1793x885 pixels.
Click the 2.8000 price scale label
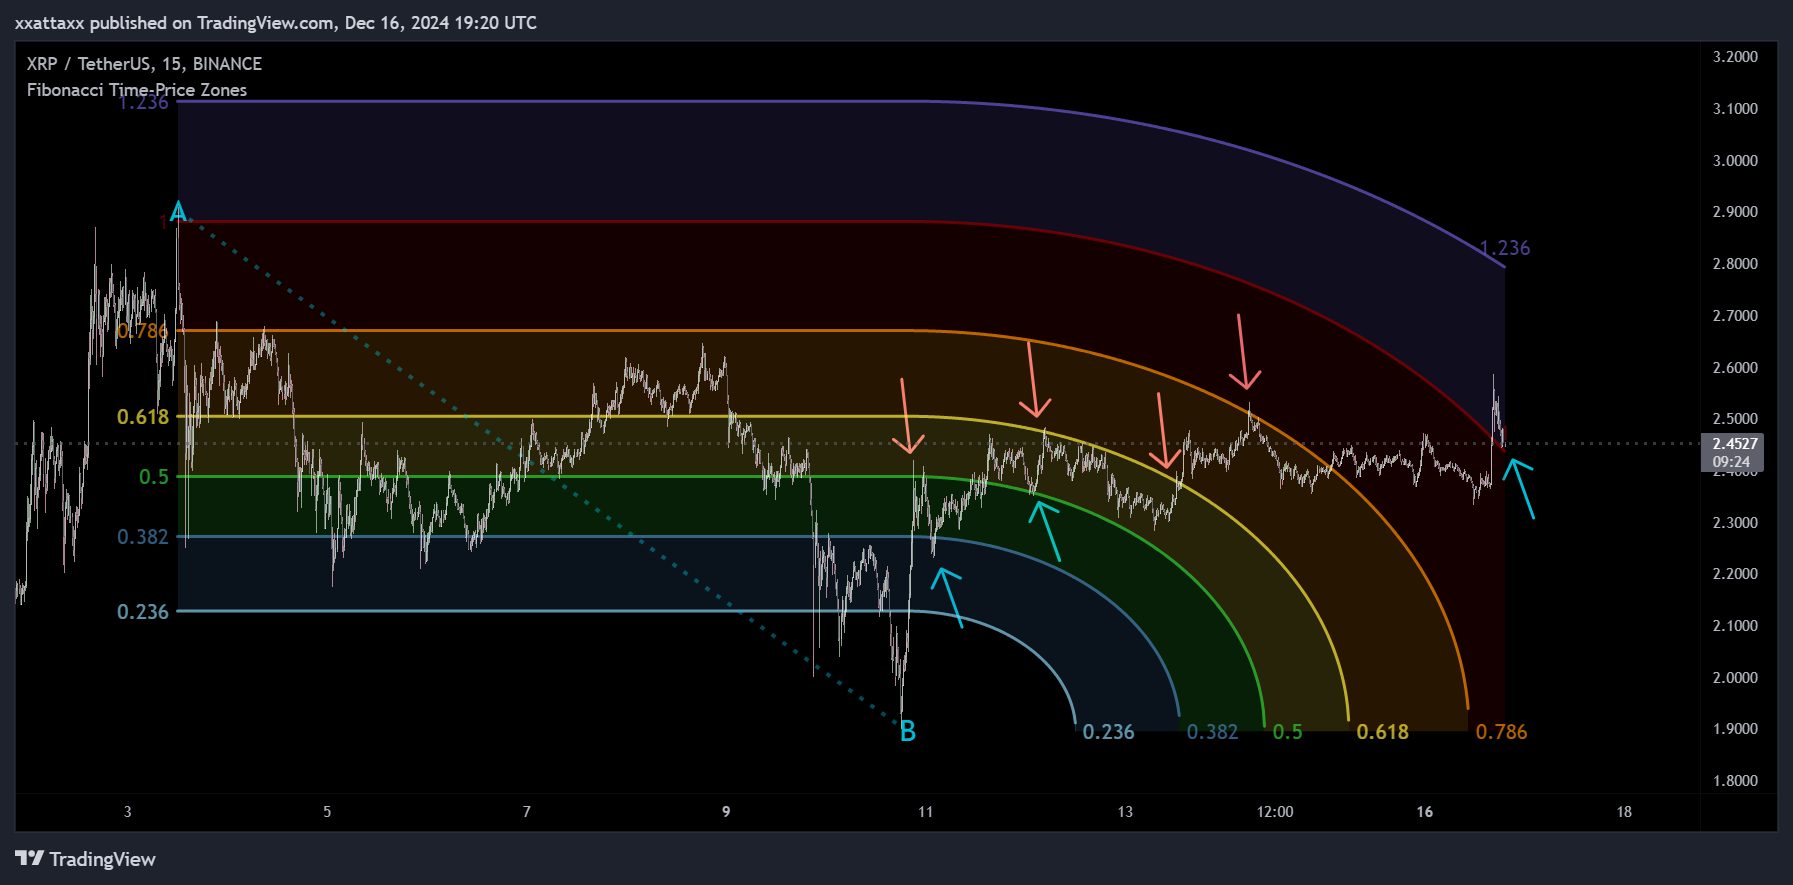1735,264
